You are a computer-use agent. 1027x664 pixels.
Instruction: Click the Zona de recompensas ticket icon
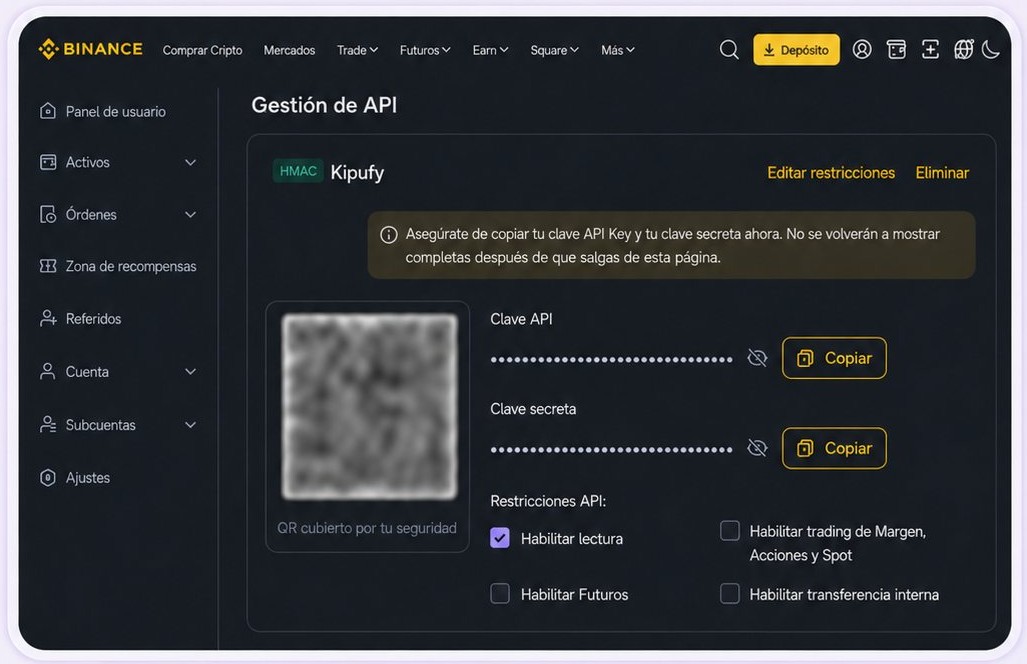point(48,266)
